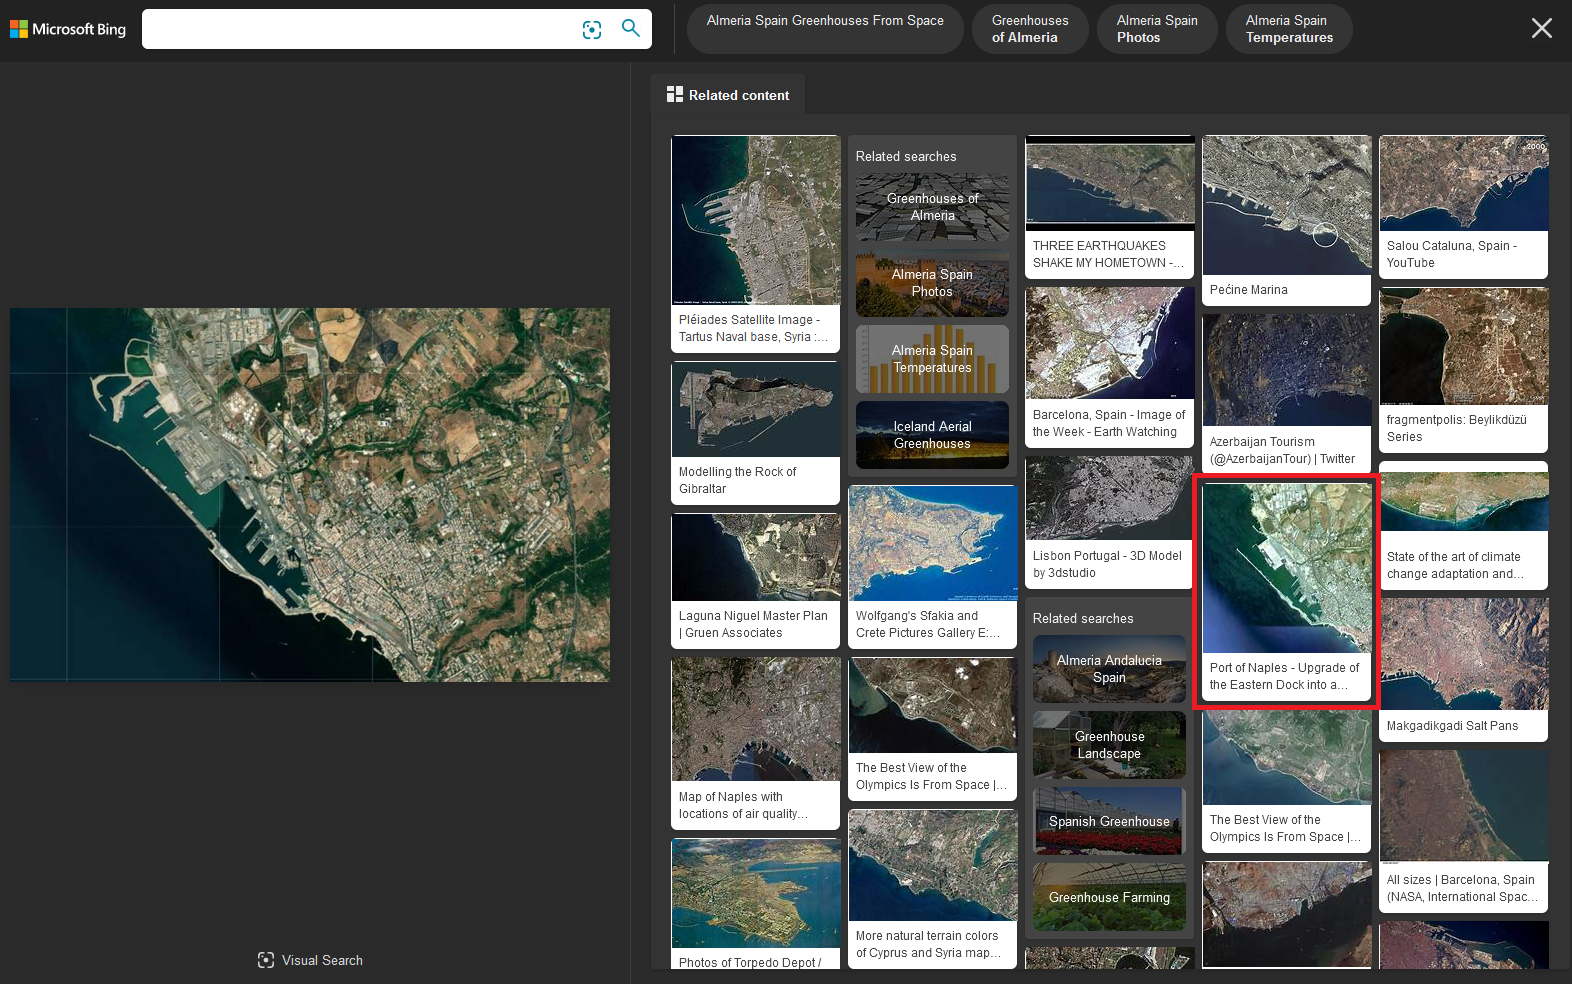Image resolution: width=1572 pixels, height=984 pixels.
Task: Click inside the Bing search input field
Action: (x=360, y=29)
